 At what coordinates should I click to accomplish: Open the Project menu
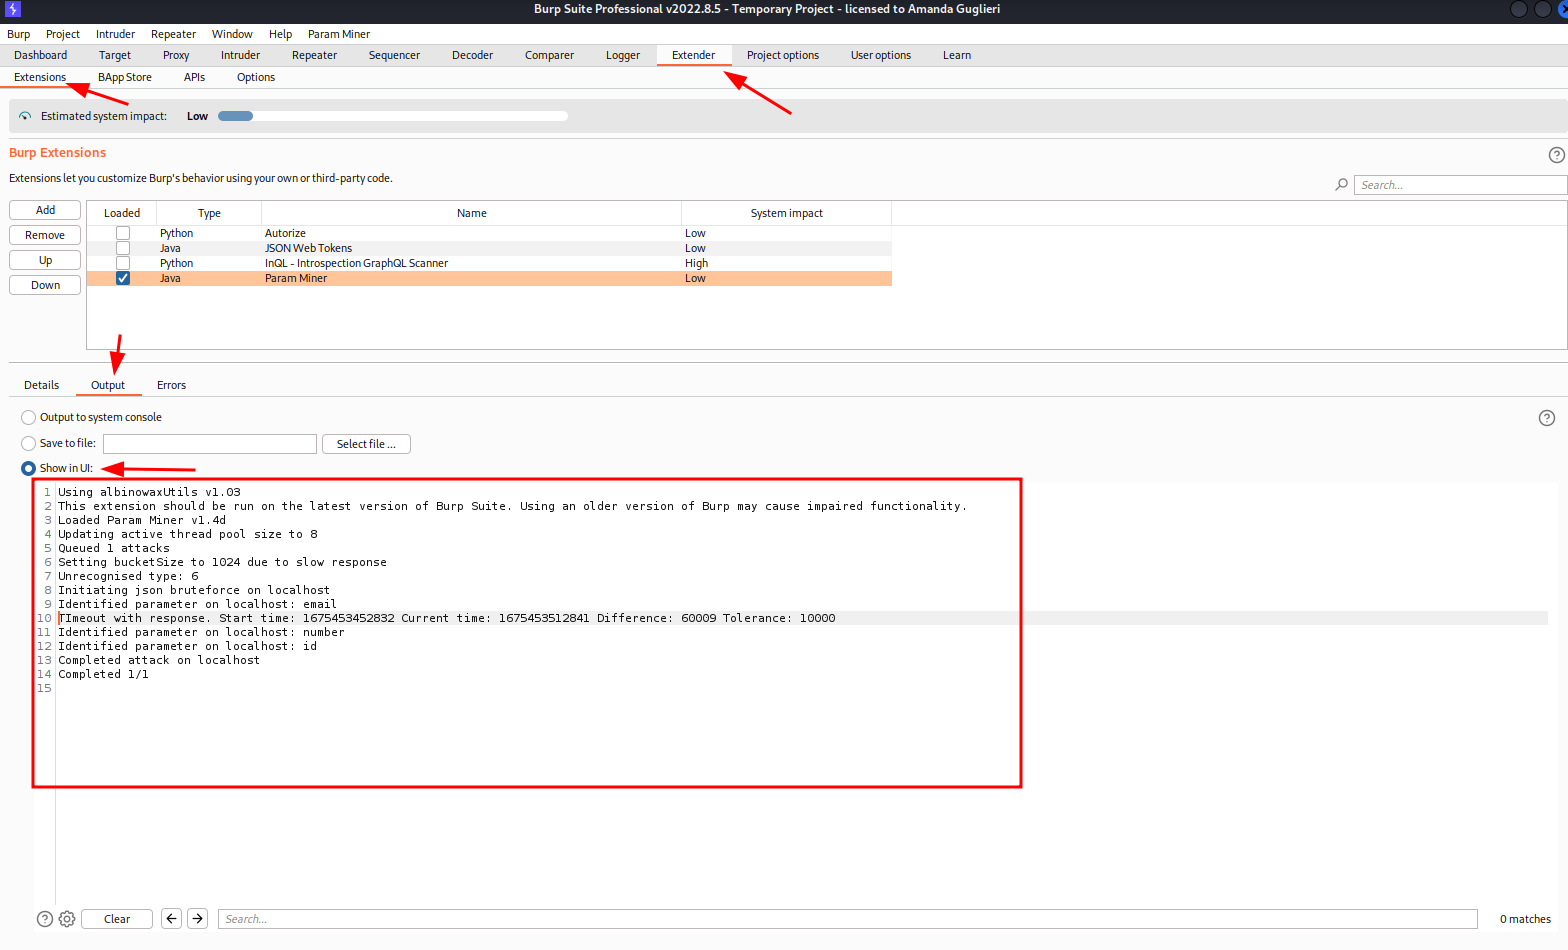point(63,34)
